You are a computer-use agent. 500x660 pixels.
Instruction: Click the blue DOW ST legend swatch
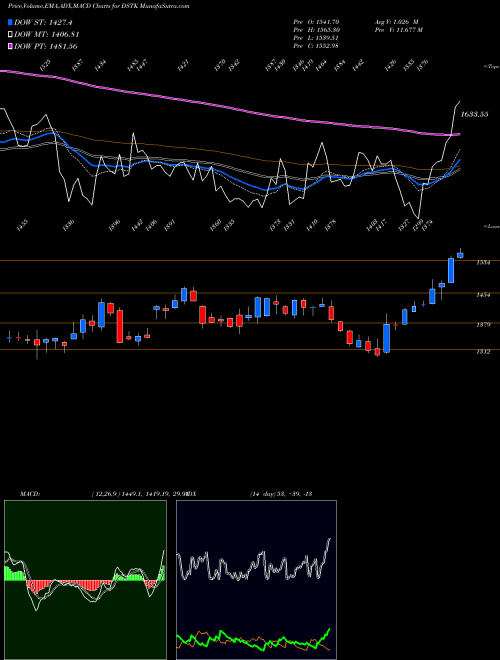[x=11, y=22]
